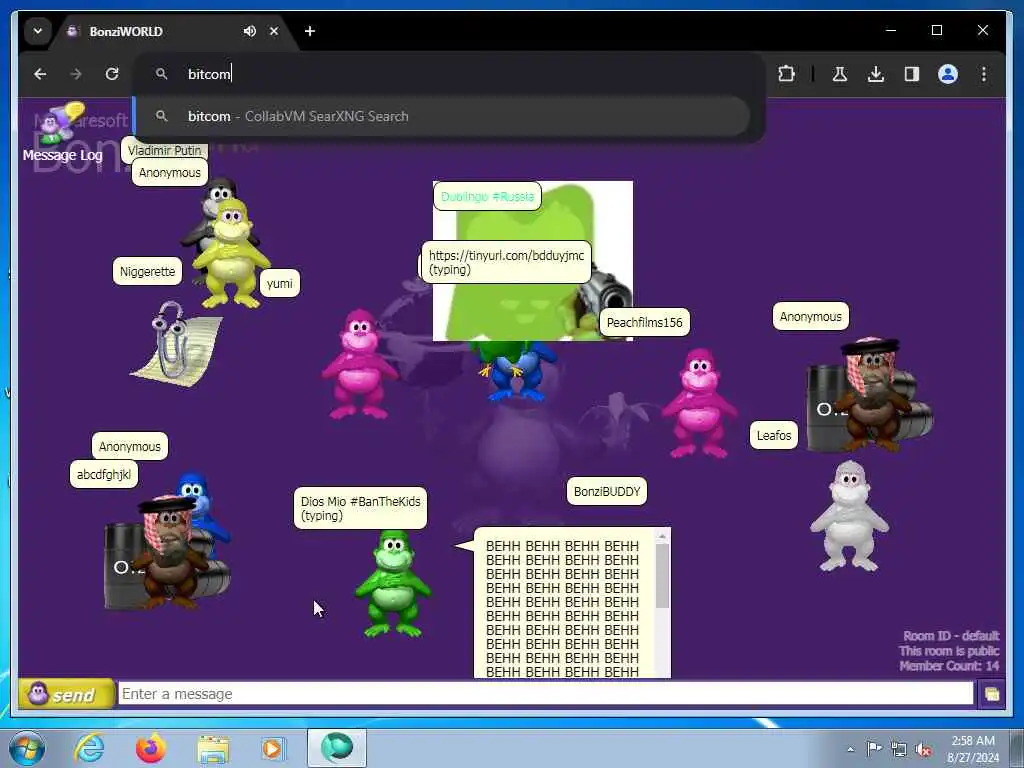Click the address bar with bitcom text

(x=449, y=74)
